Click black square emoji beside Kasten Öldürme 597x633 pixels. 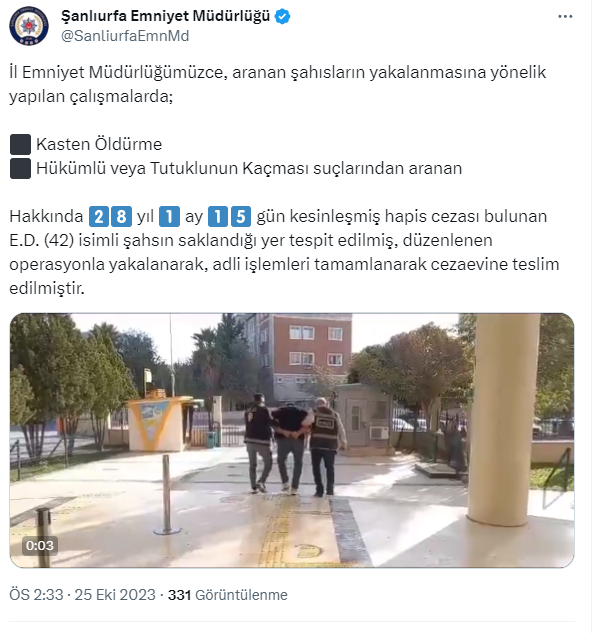pyautogui.click(x=21, y=145)
